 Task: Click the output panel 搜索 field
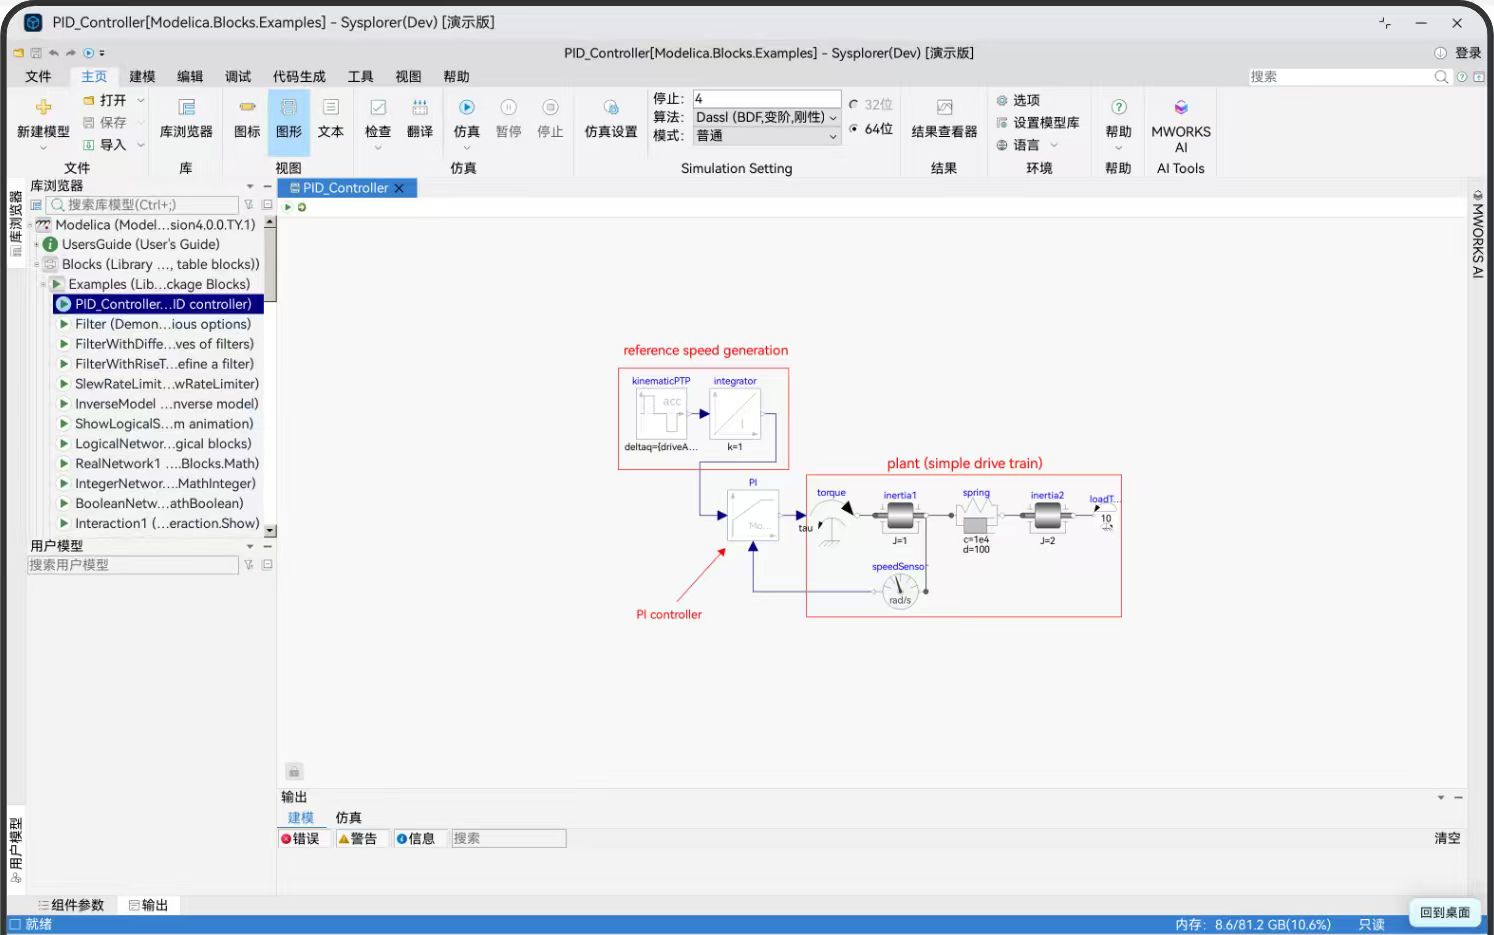pos(508,839)
